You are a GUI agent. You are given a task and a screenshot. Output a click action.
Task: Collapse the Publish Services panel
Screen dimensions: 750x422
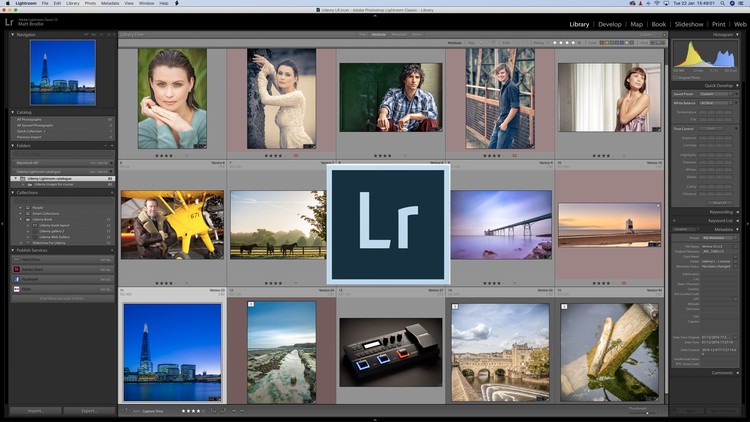click(x=12, y=250)
